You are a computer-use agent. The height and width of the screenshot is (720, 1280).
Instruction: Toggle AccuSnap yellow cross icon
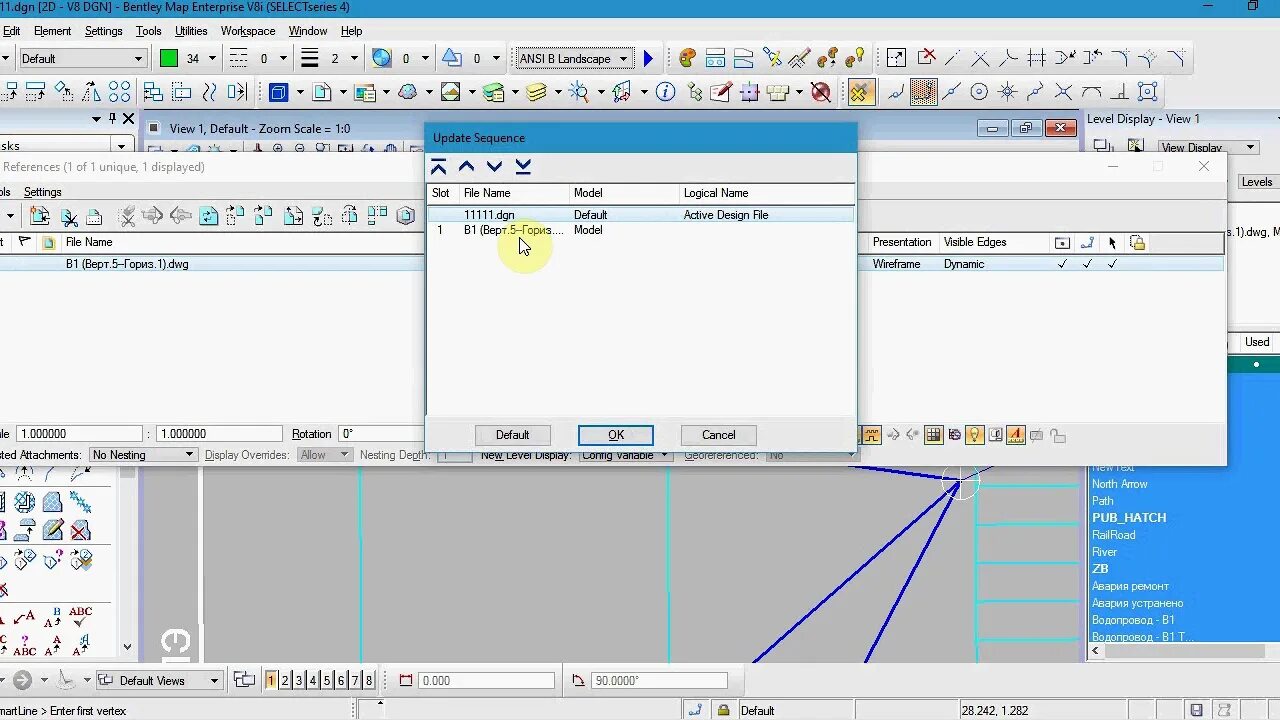point(859,92)
